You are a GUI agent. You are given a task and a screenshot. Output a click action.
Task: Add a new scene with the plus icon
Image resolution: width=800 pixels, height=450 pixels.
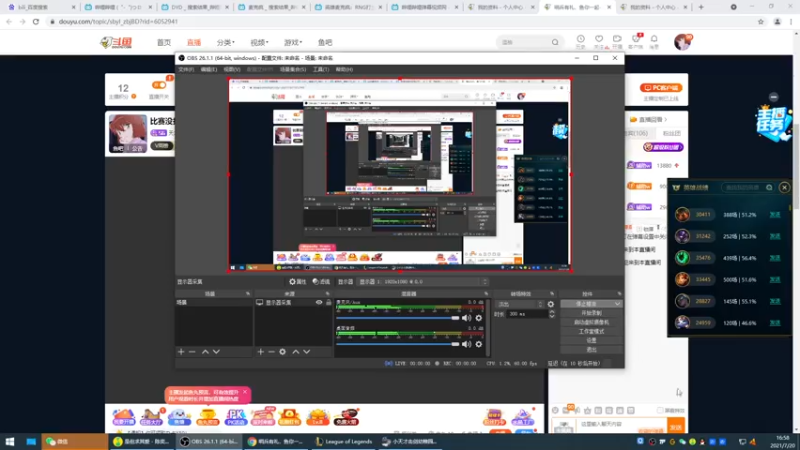point(181,352)
